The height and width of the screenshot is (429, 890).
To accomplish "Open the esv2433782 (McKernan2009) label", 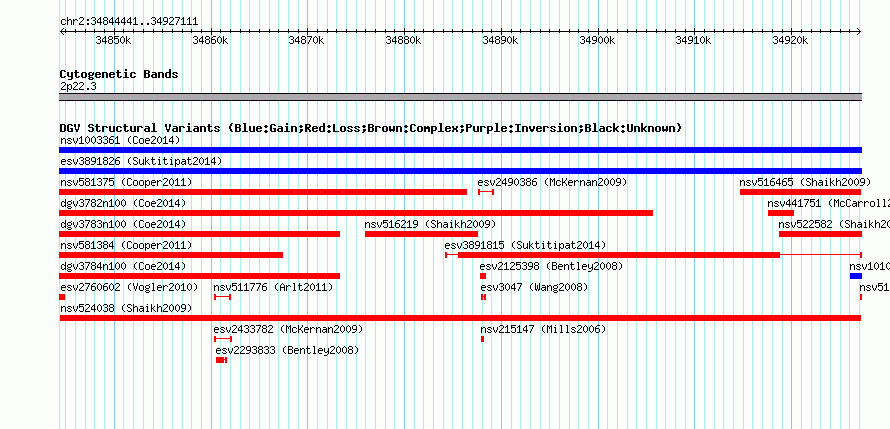I will tap(288, 330).
